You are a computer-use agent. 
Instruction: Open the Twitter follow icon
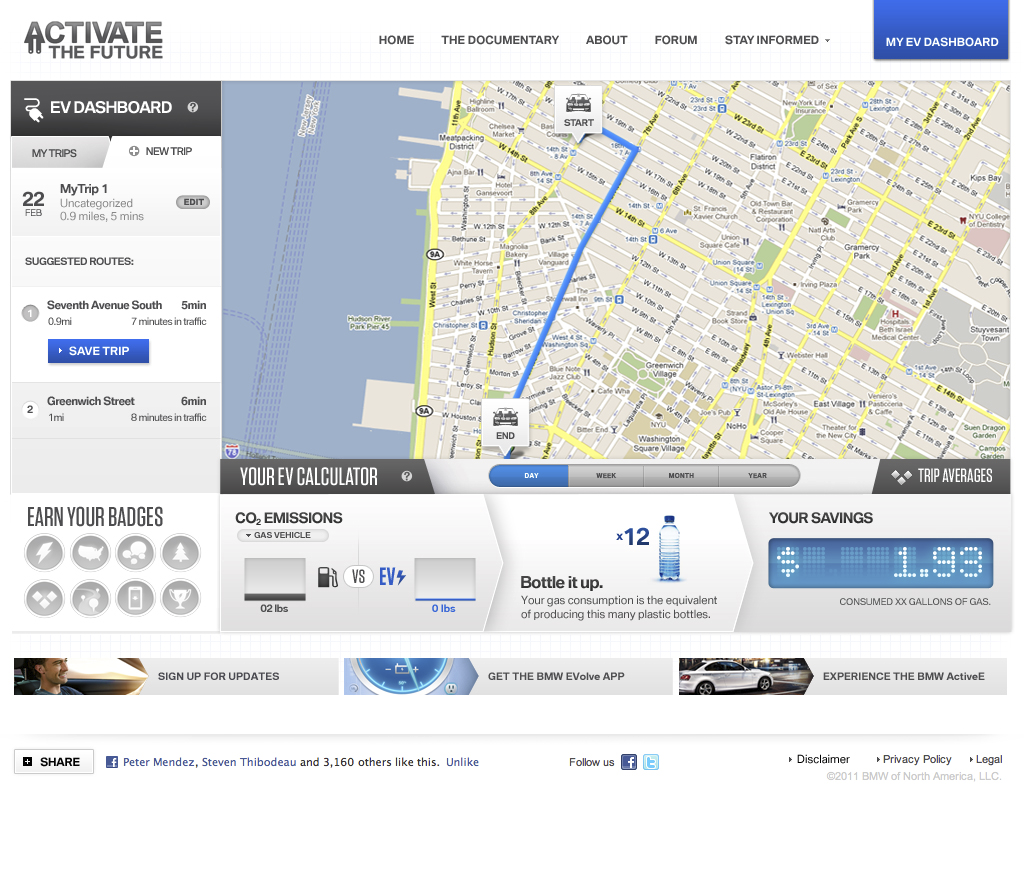pos(651,762)
